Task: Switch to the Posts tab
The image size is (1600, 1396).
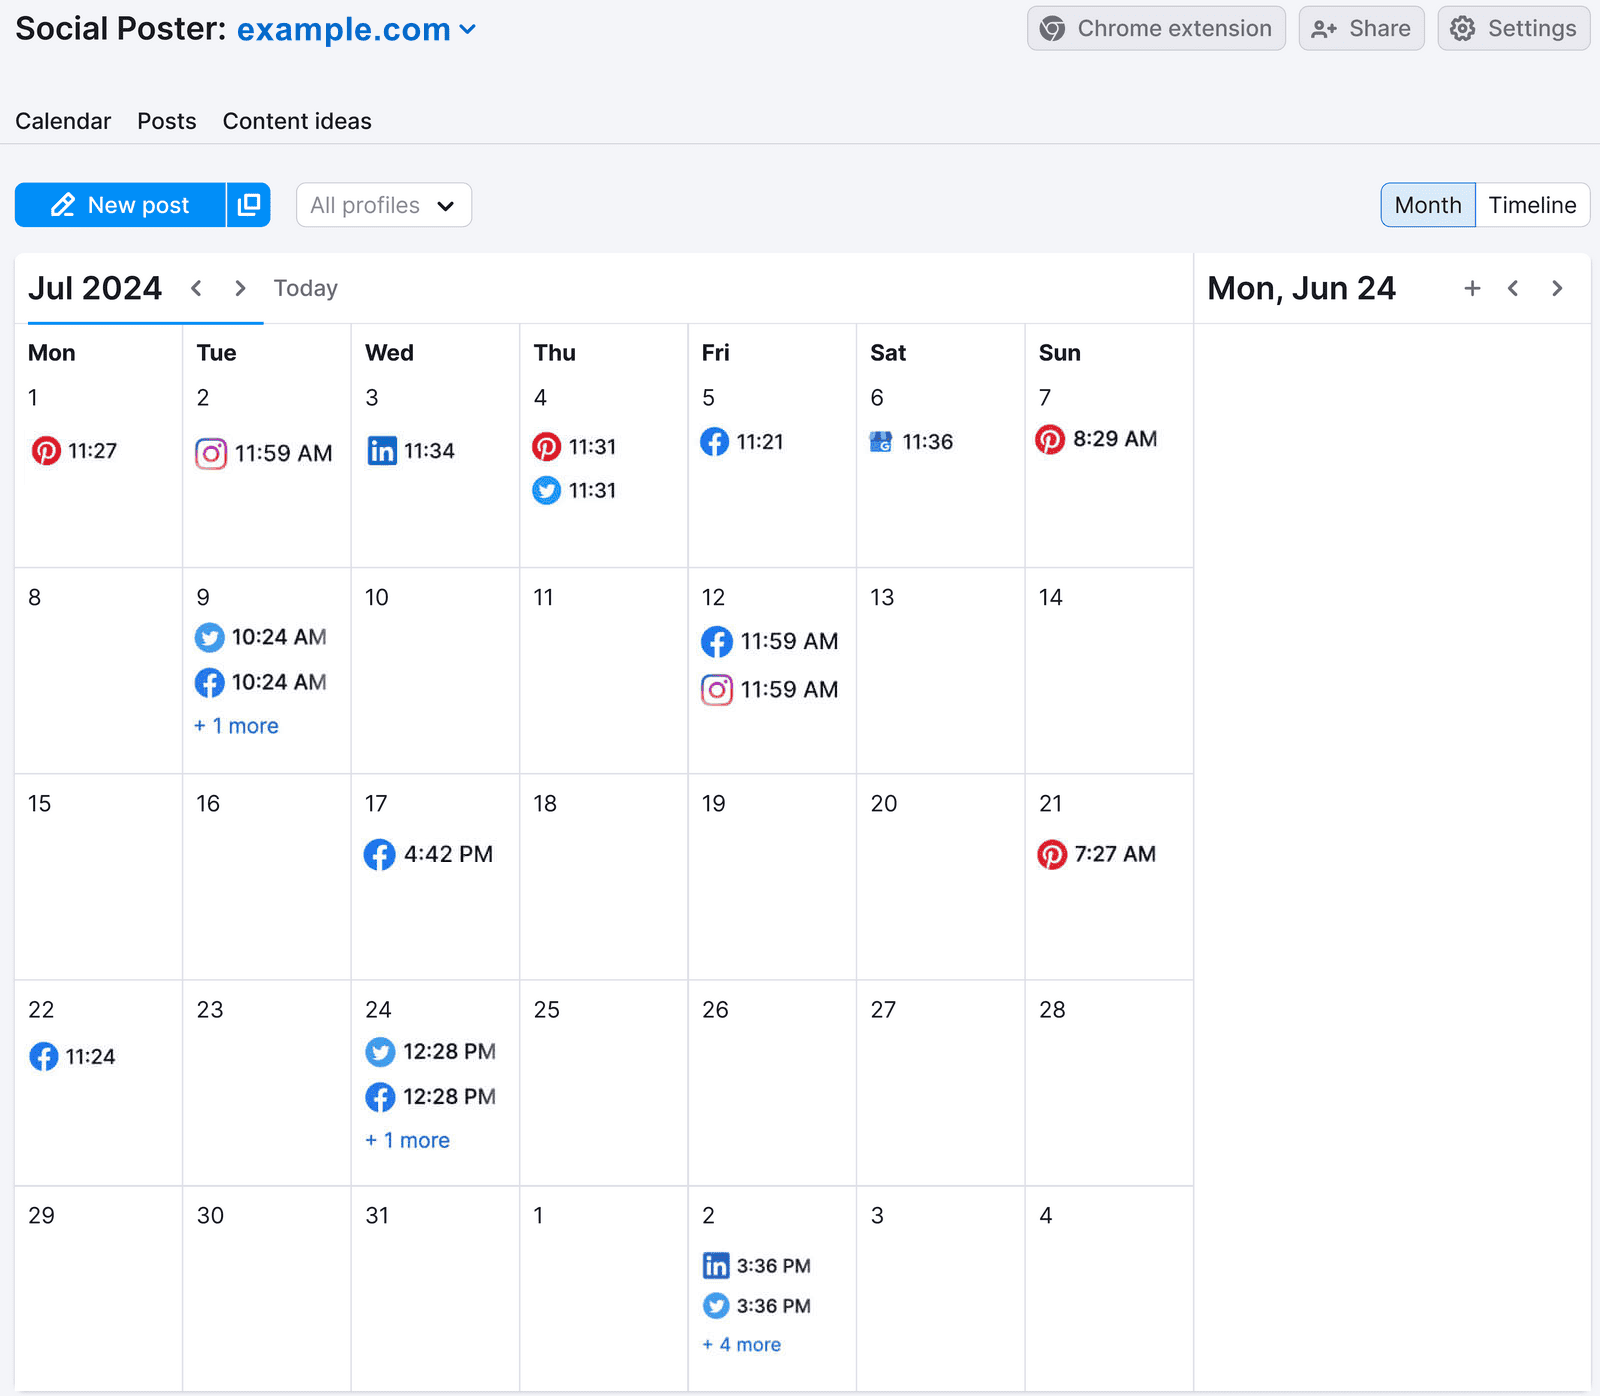Action: click(166, 121)
